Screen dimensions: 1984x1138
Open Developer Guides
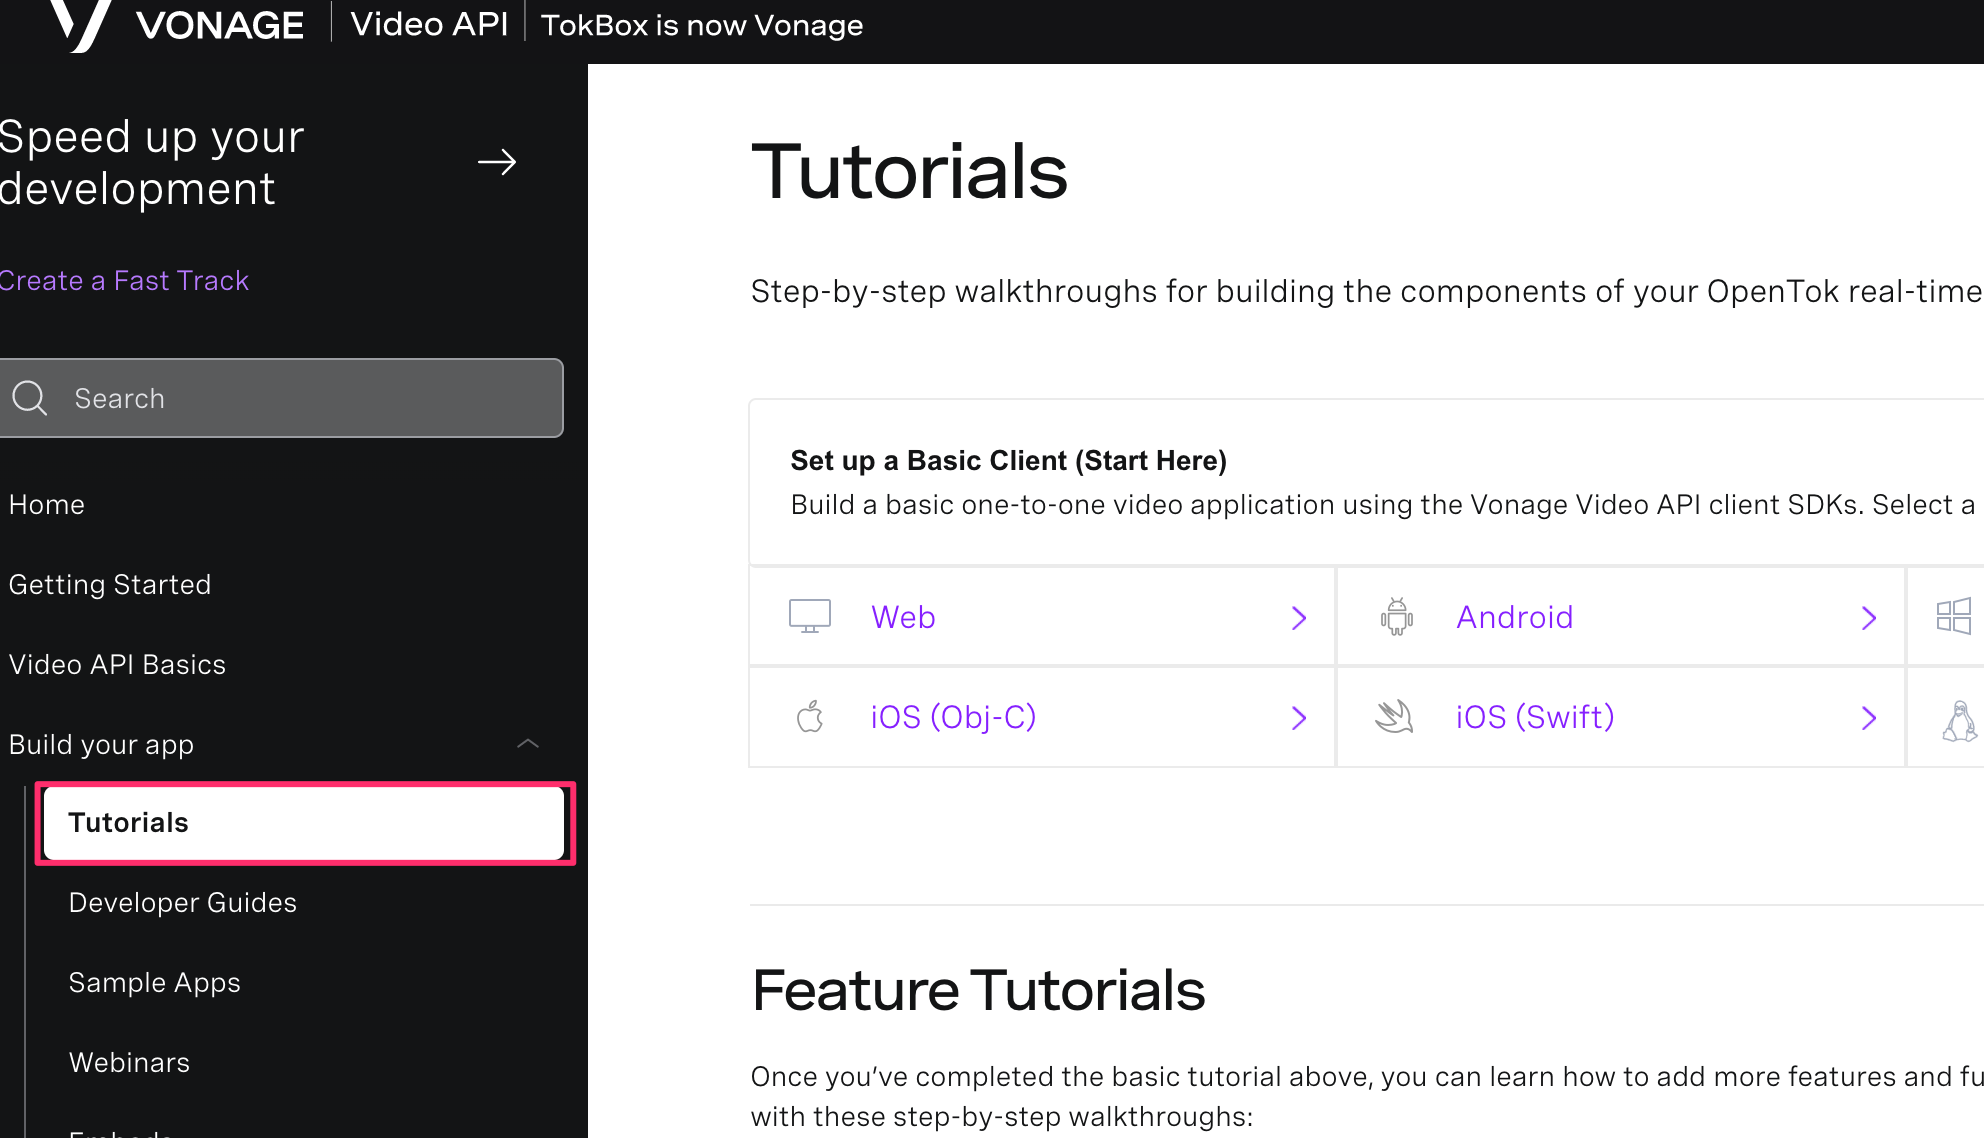click(182, 902)
